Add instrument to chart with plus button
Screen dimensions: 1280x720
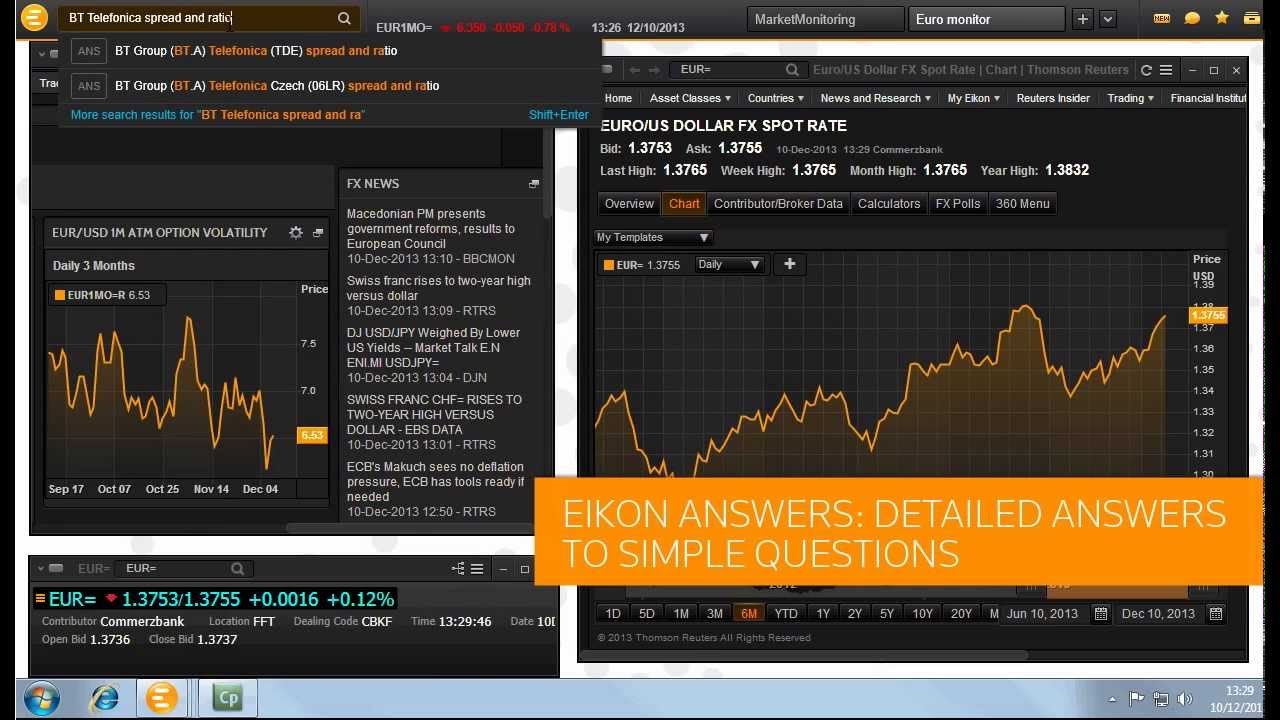789,264
